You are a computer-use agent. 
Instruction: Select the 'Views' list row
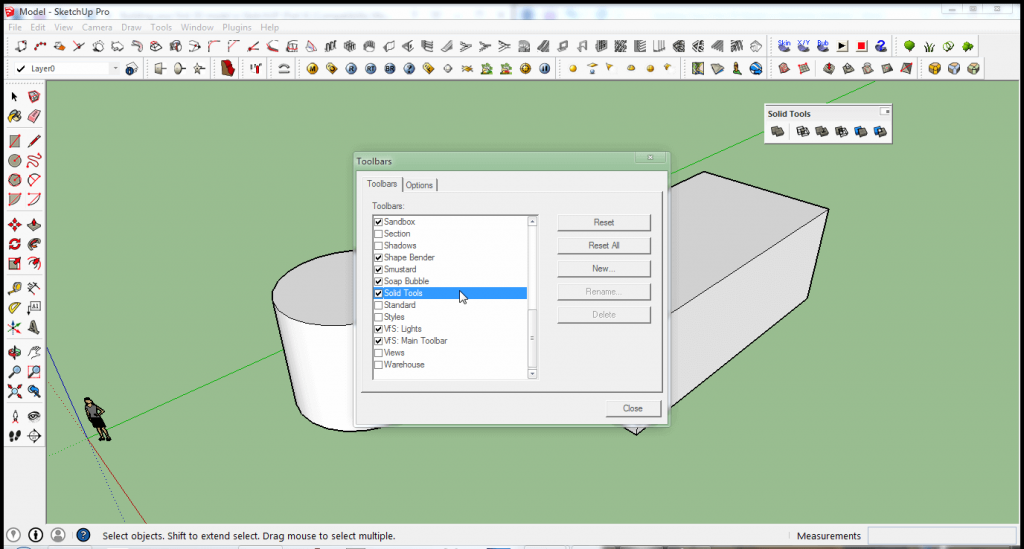[x=450, y=353]
